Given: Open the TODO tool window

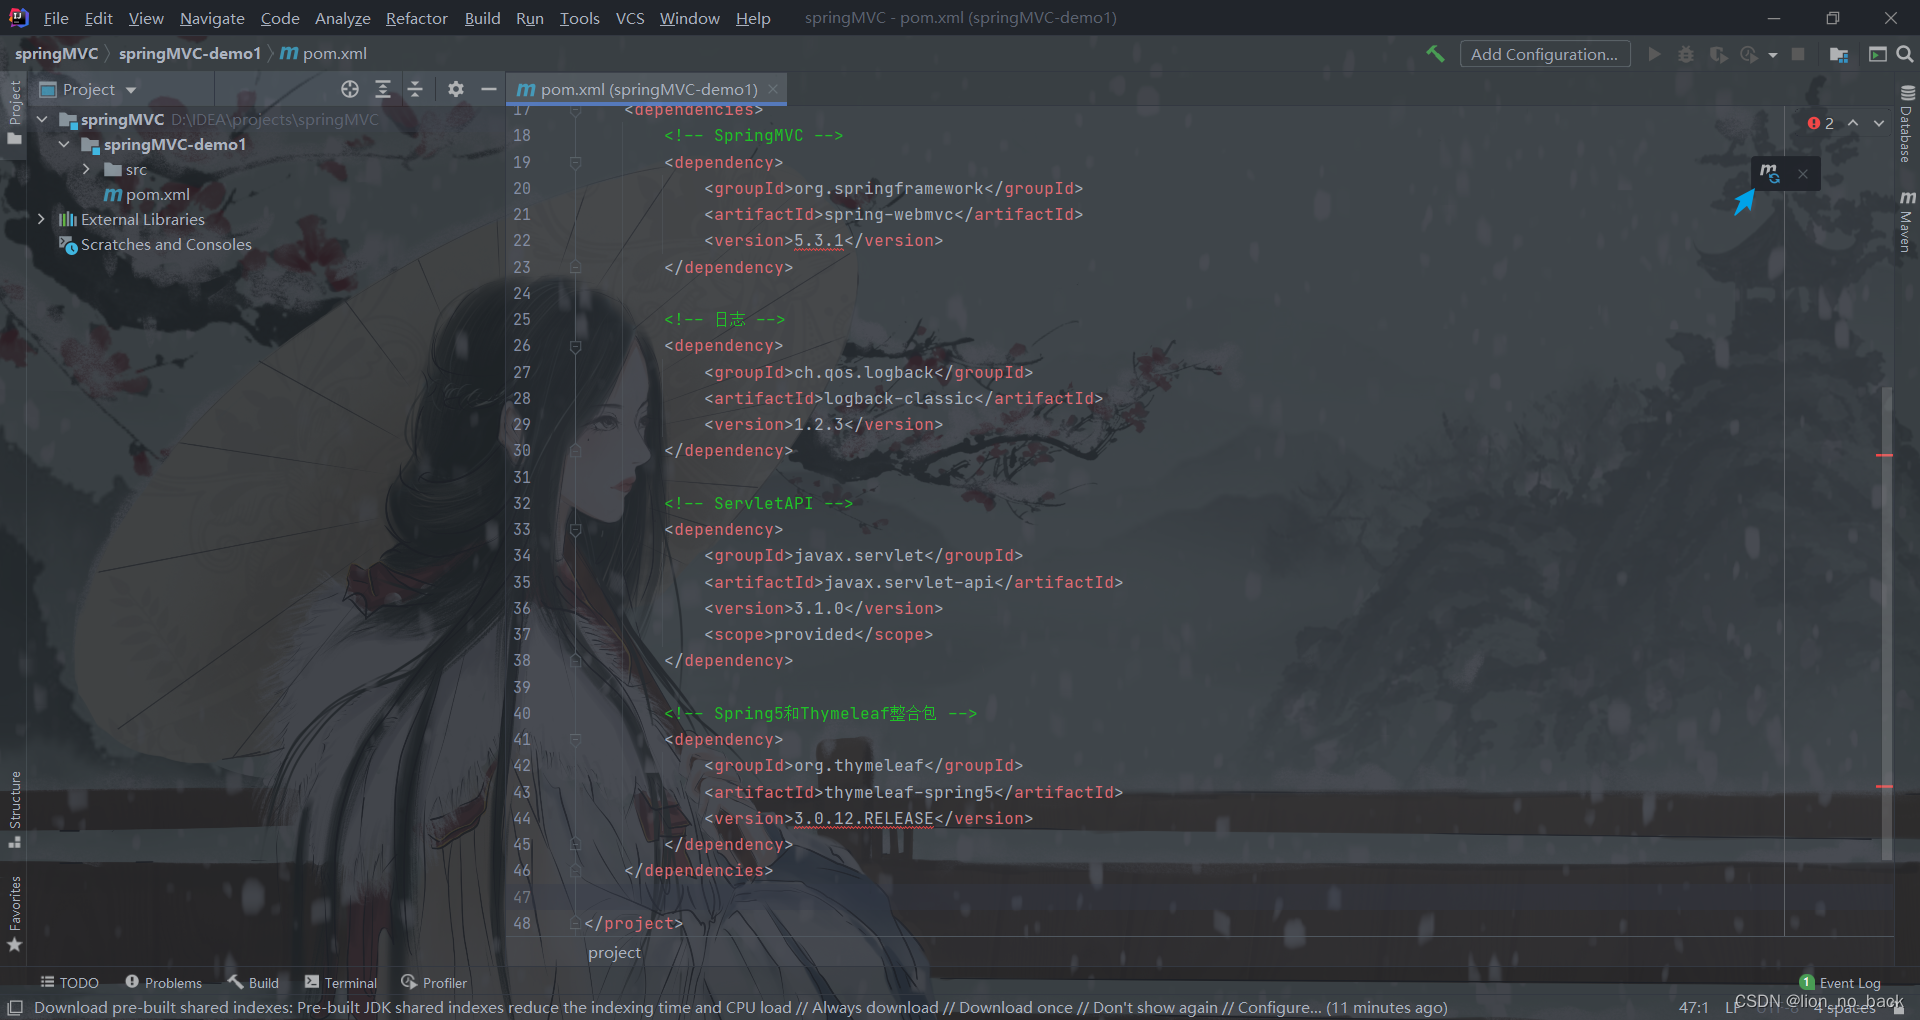Looking at the screenshot, I should coord(69,983).
